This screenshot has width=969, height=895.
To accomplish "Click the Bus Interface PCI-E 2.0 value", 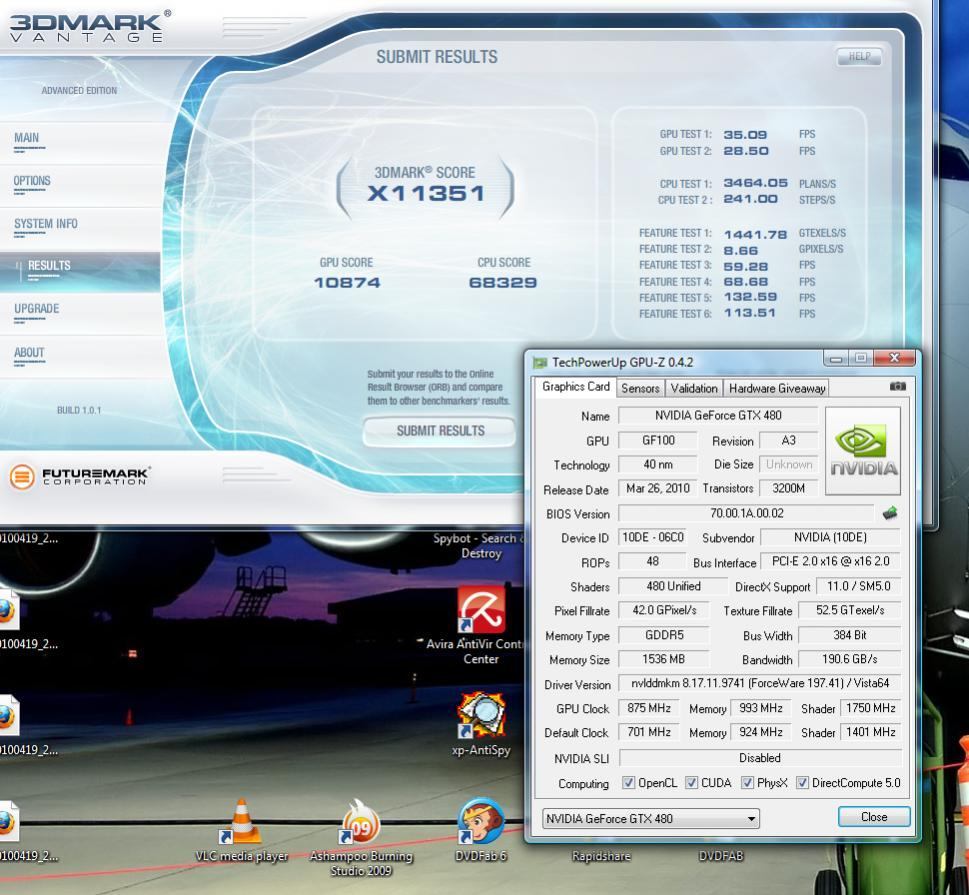I will pos(830,561).
